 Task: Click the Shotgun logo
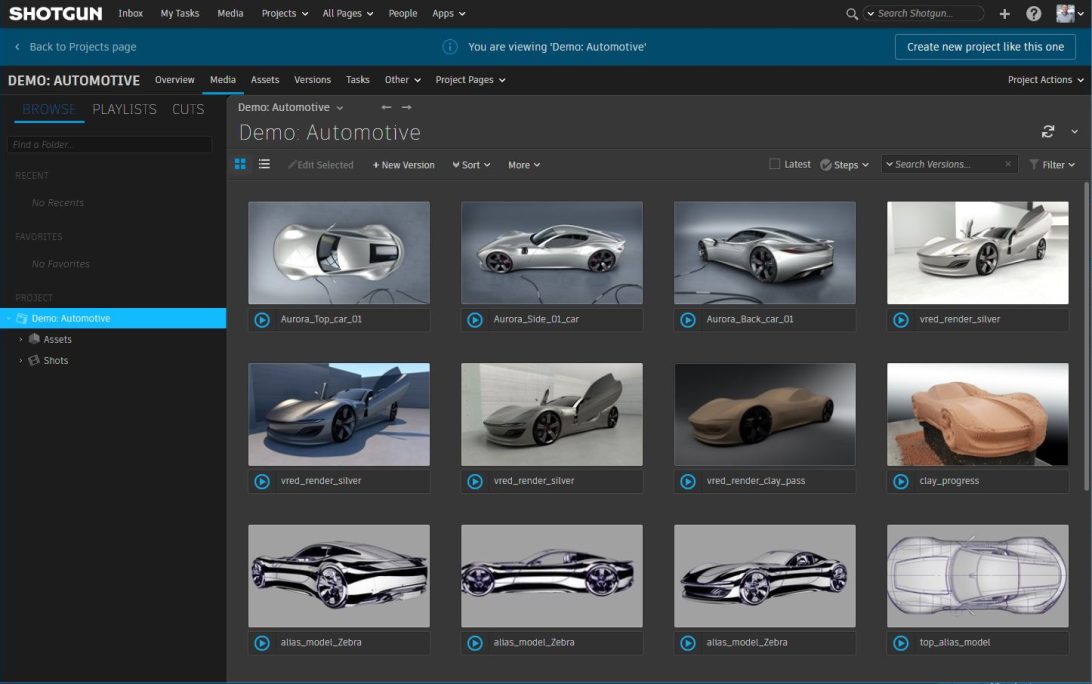(53, 13)
